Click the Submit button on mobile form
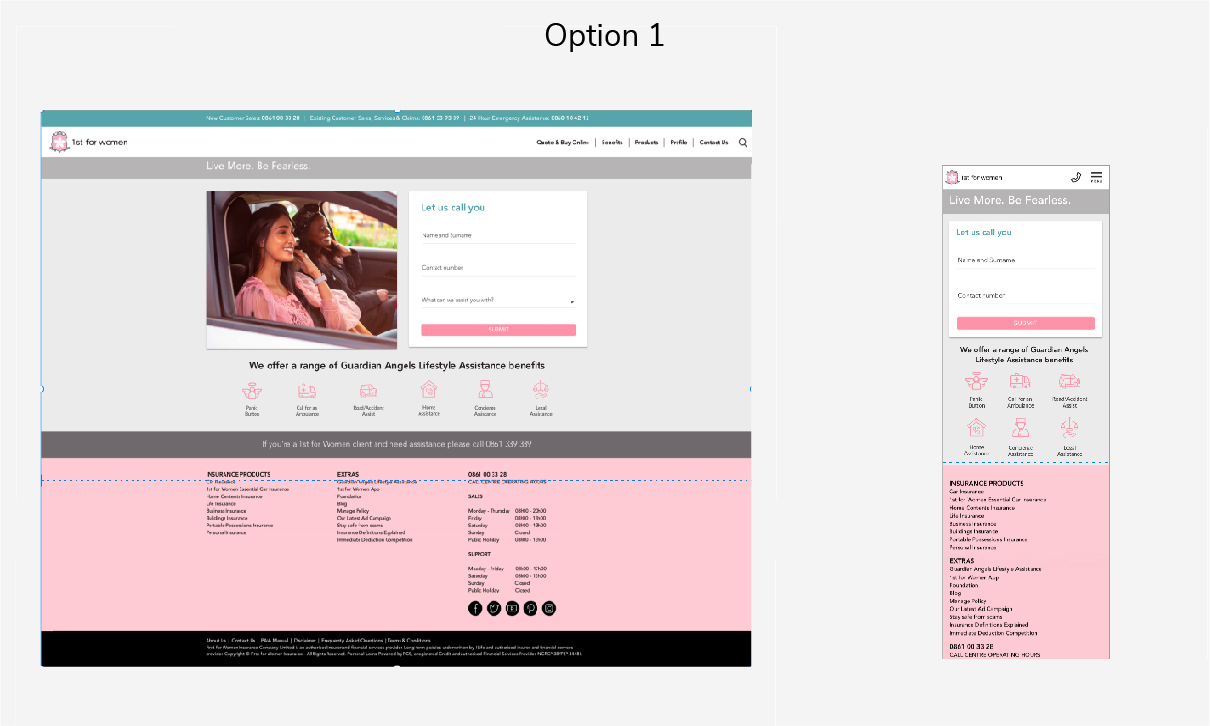Viewport: 1210px width, 726px height. pos(1026,323)
